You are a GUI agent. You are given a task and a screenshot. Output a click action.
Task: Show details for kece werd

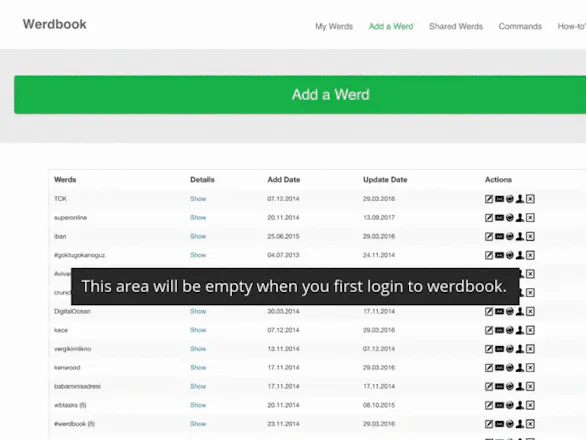[198, 330]
